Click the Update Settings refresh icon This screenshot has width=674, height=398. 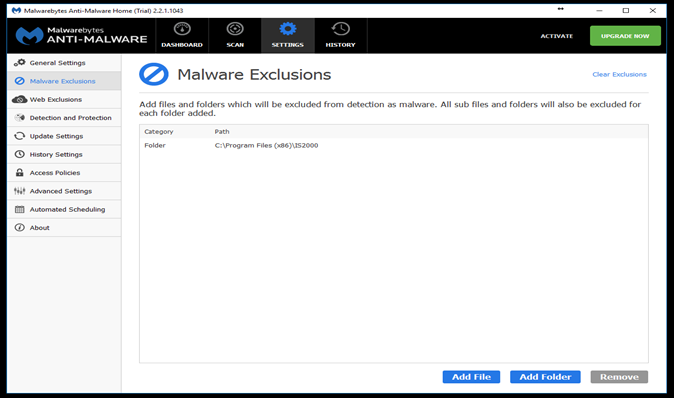tap(19, 136)
